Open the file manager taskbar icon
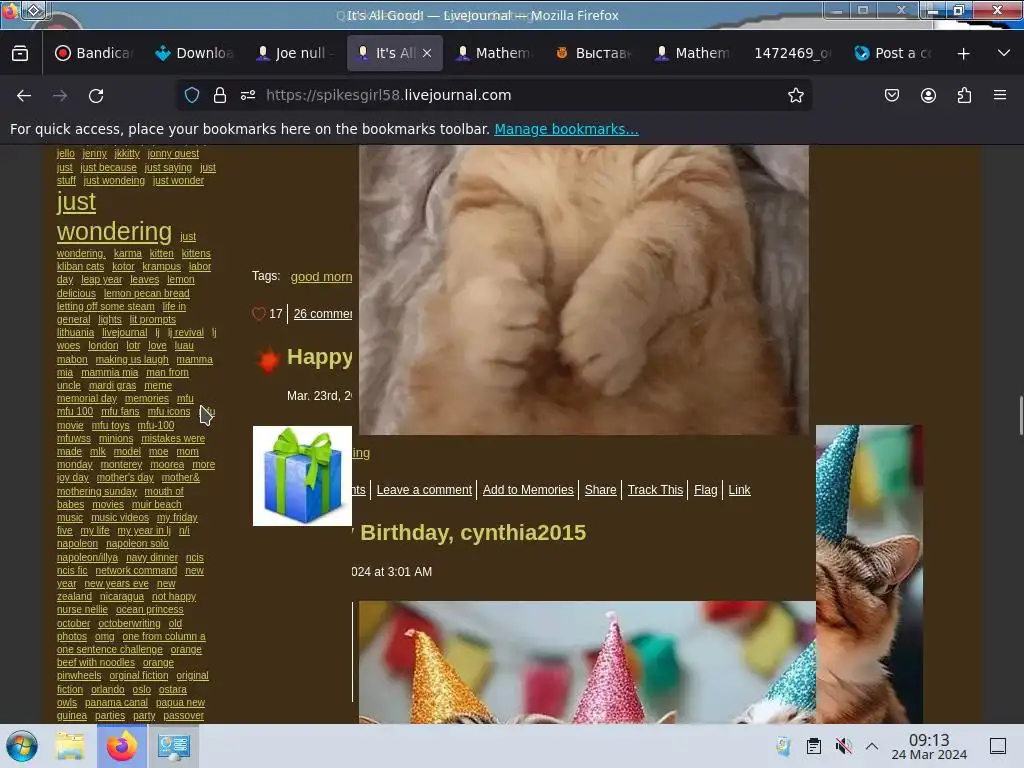The width and height of the screenshot is (1024, 768). pos(70,746)
